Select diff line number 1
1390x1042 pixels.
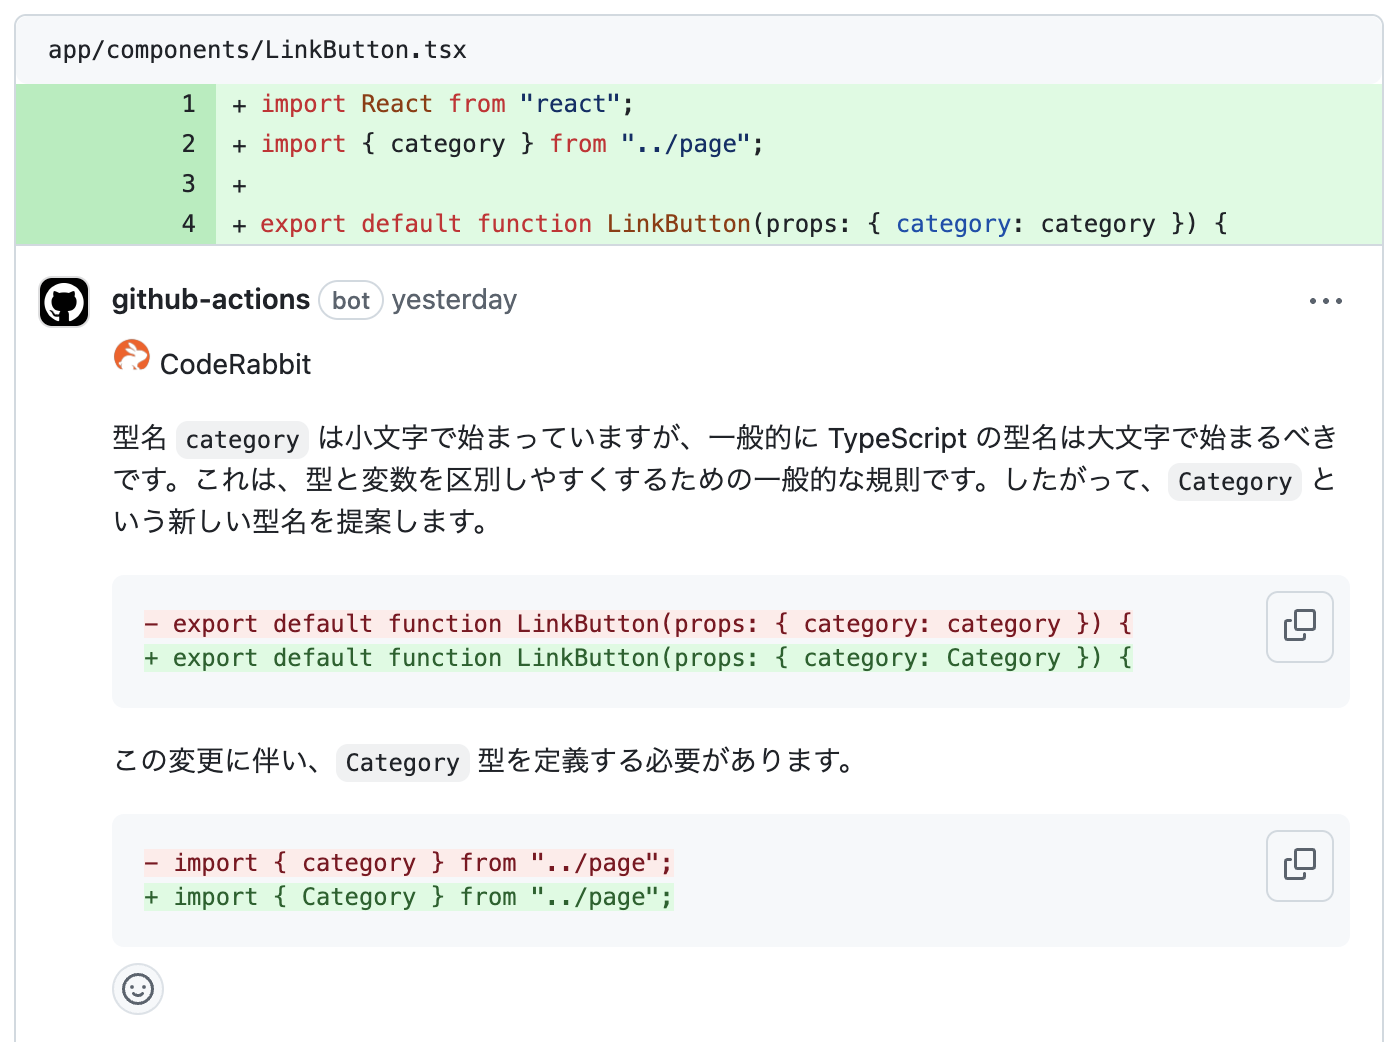(189, 104)
